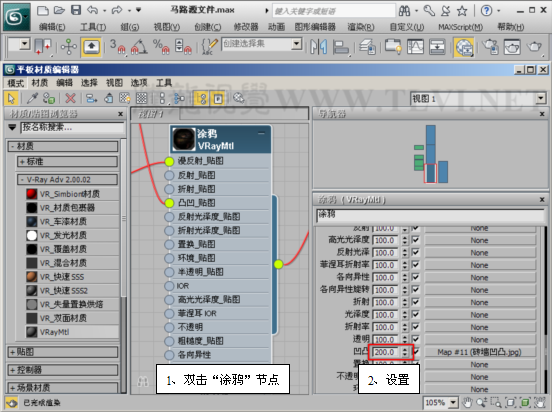This screenshot has height=412, width=552.
Task: Toggle 各向异性 map checkbox
Action: click(x=416, y=277)
